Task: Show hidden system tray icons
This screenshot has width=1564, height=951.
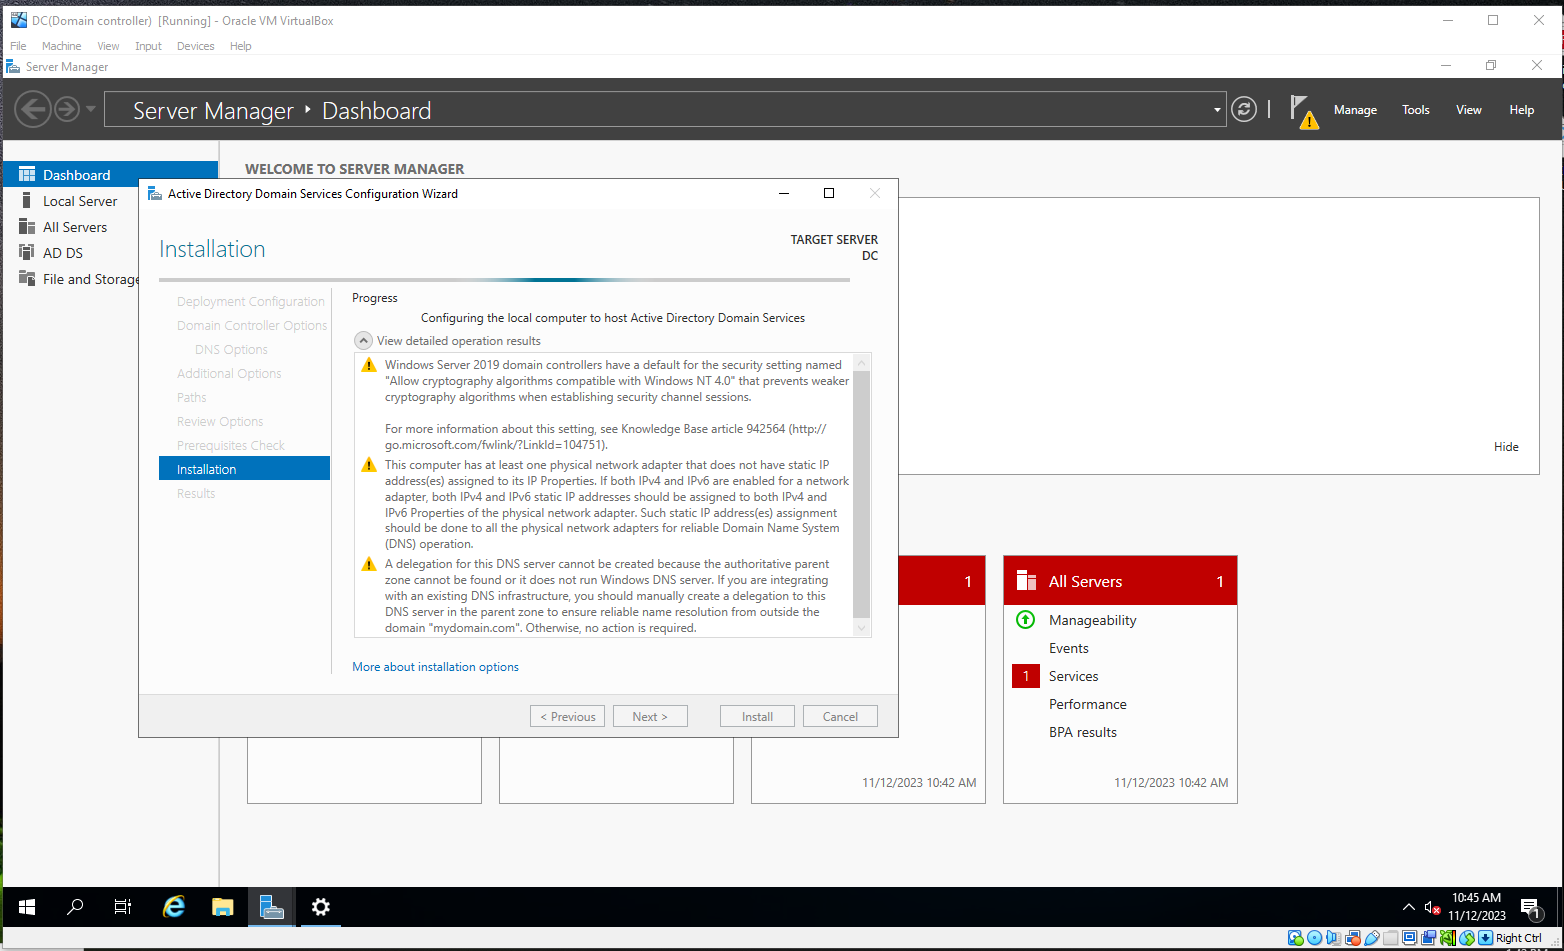Action: pos(1408,907)
